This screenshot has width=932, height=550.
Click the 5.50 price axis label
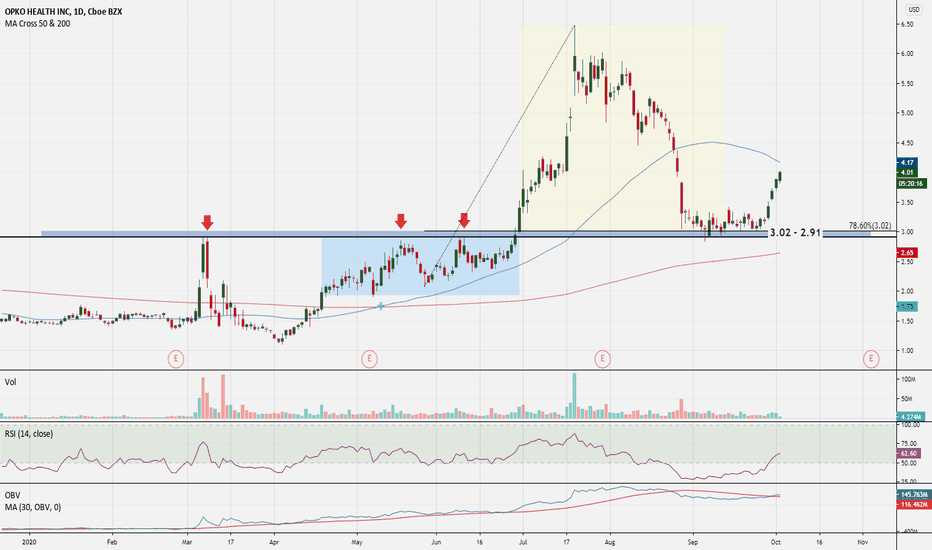pos(907,84)
